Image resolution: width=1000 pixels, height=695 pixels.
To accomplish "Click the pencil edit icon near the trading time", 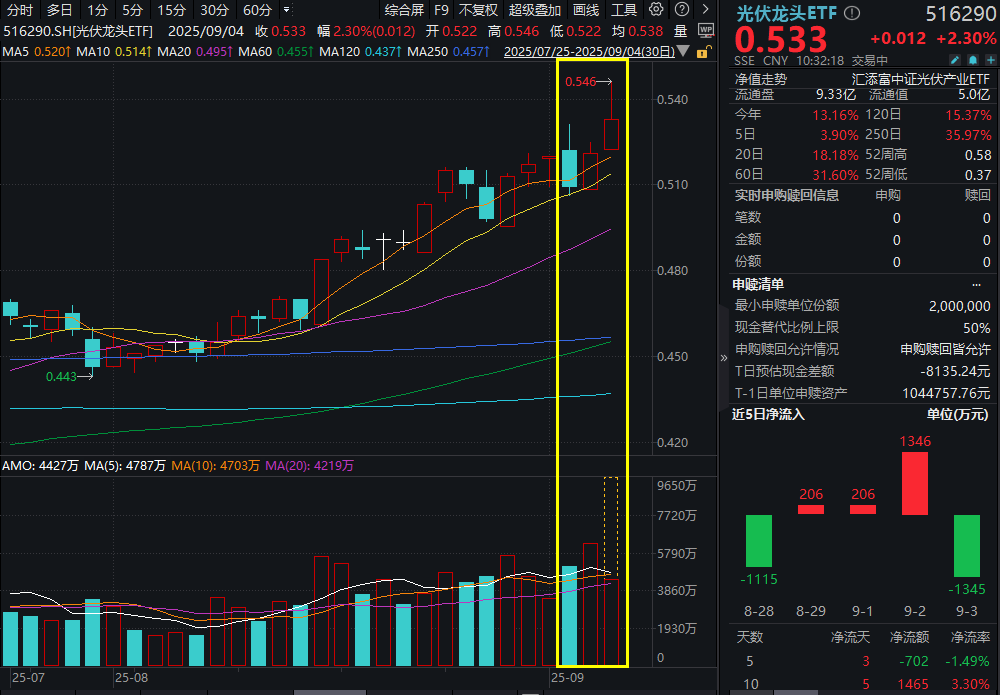I will (x=954, y=61).
